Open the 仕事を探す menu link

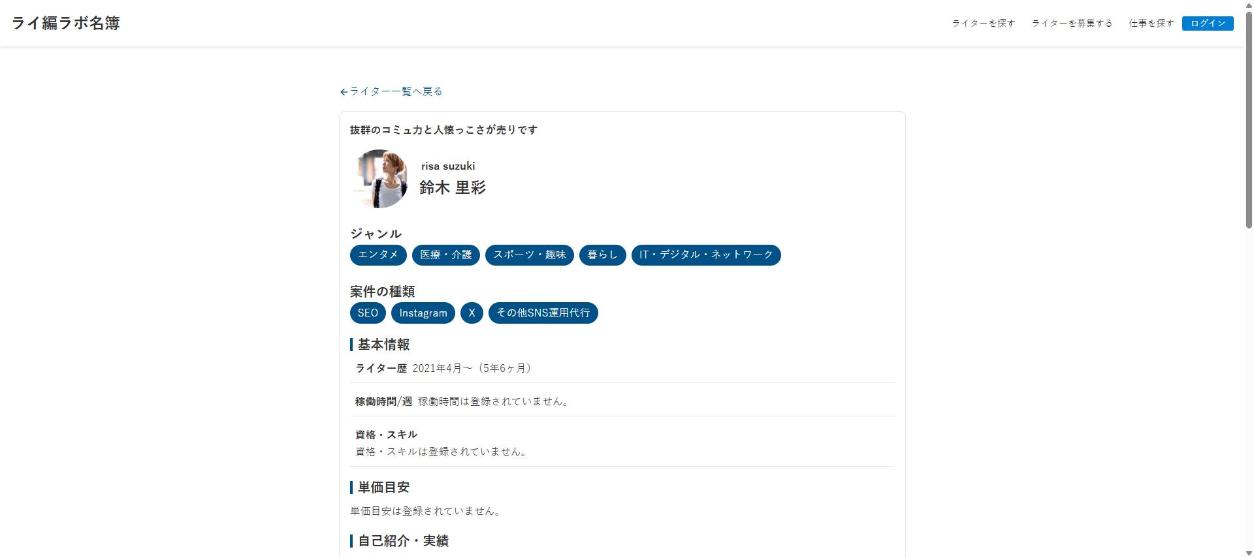[x=1151, y=23]
